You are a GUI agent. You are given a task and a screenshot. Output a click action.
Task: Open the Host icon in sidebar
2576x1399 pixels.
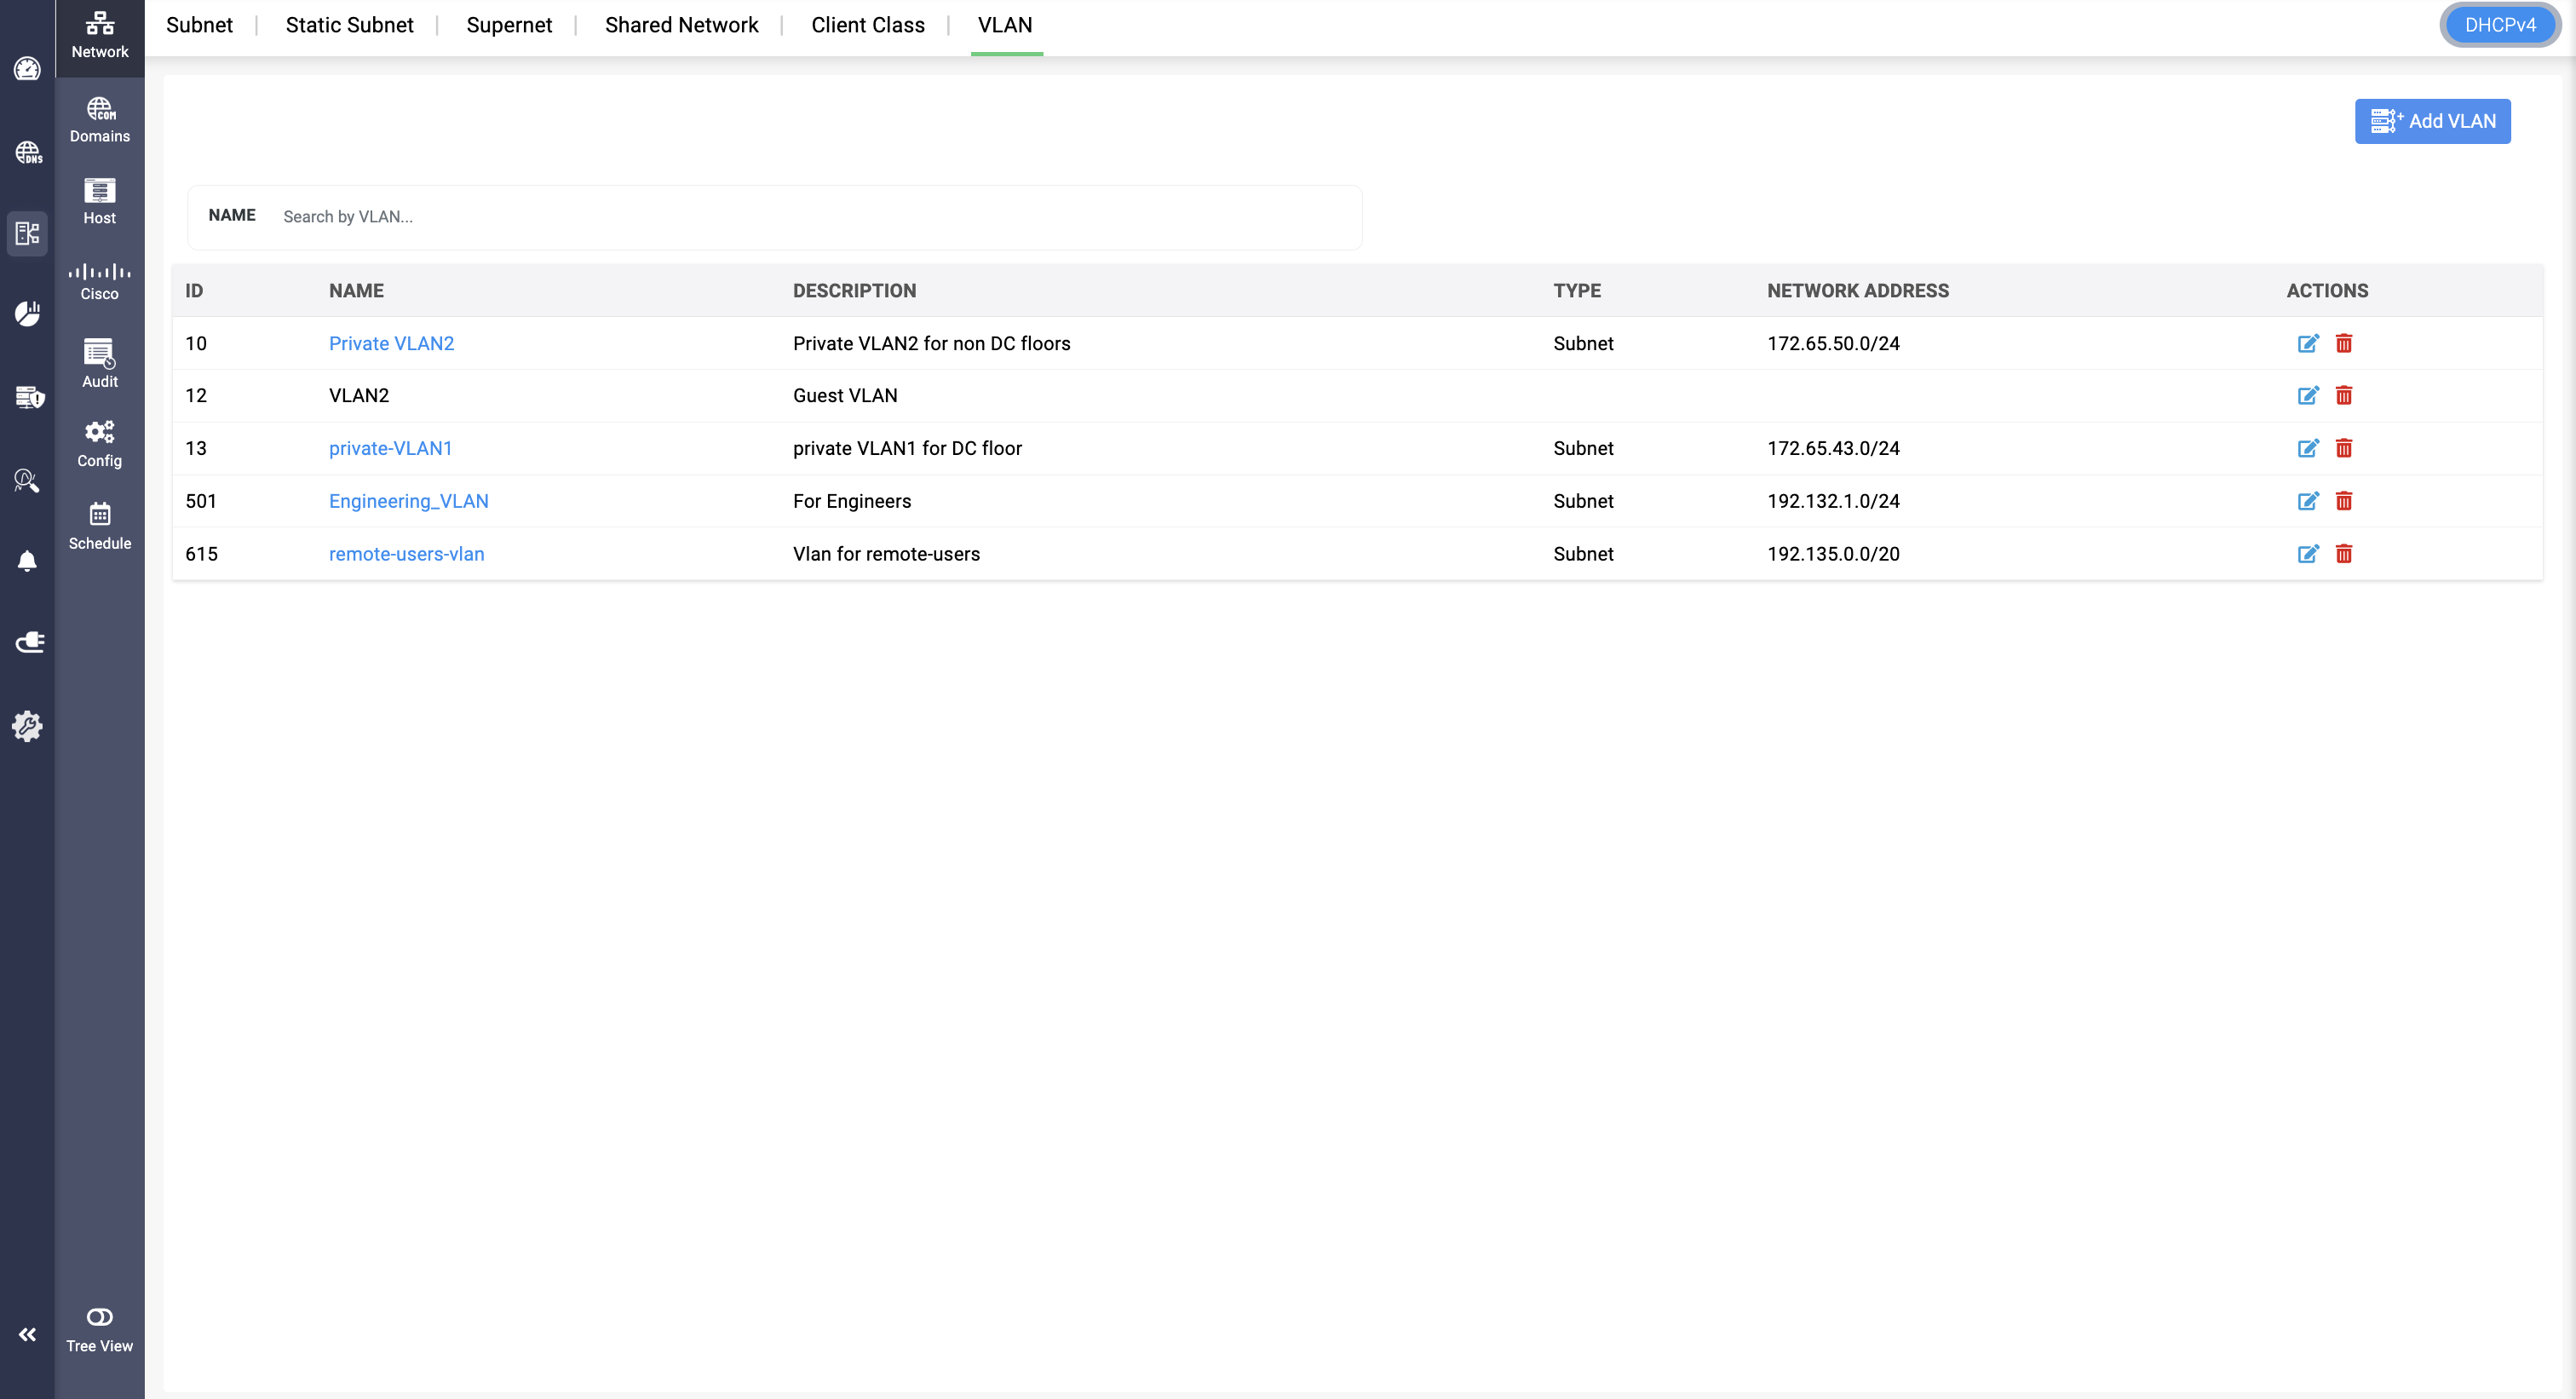pyautogui.click(x=99, y=201)
